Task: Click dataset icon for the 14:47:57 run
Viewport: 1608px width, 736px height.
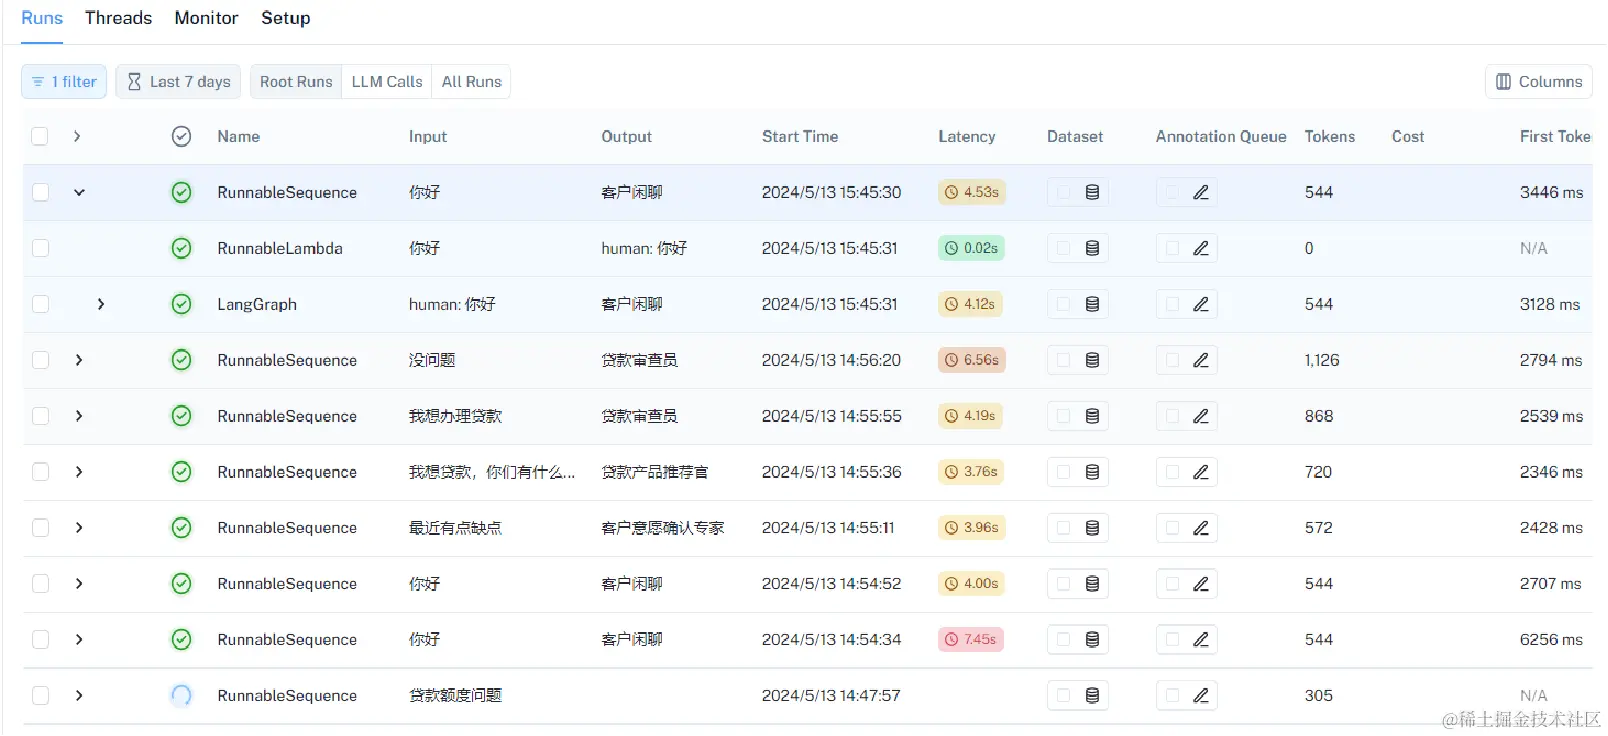Action: 1092,696
